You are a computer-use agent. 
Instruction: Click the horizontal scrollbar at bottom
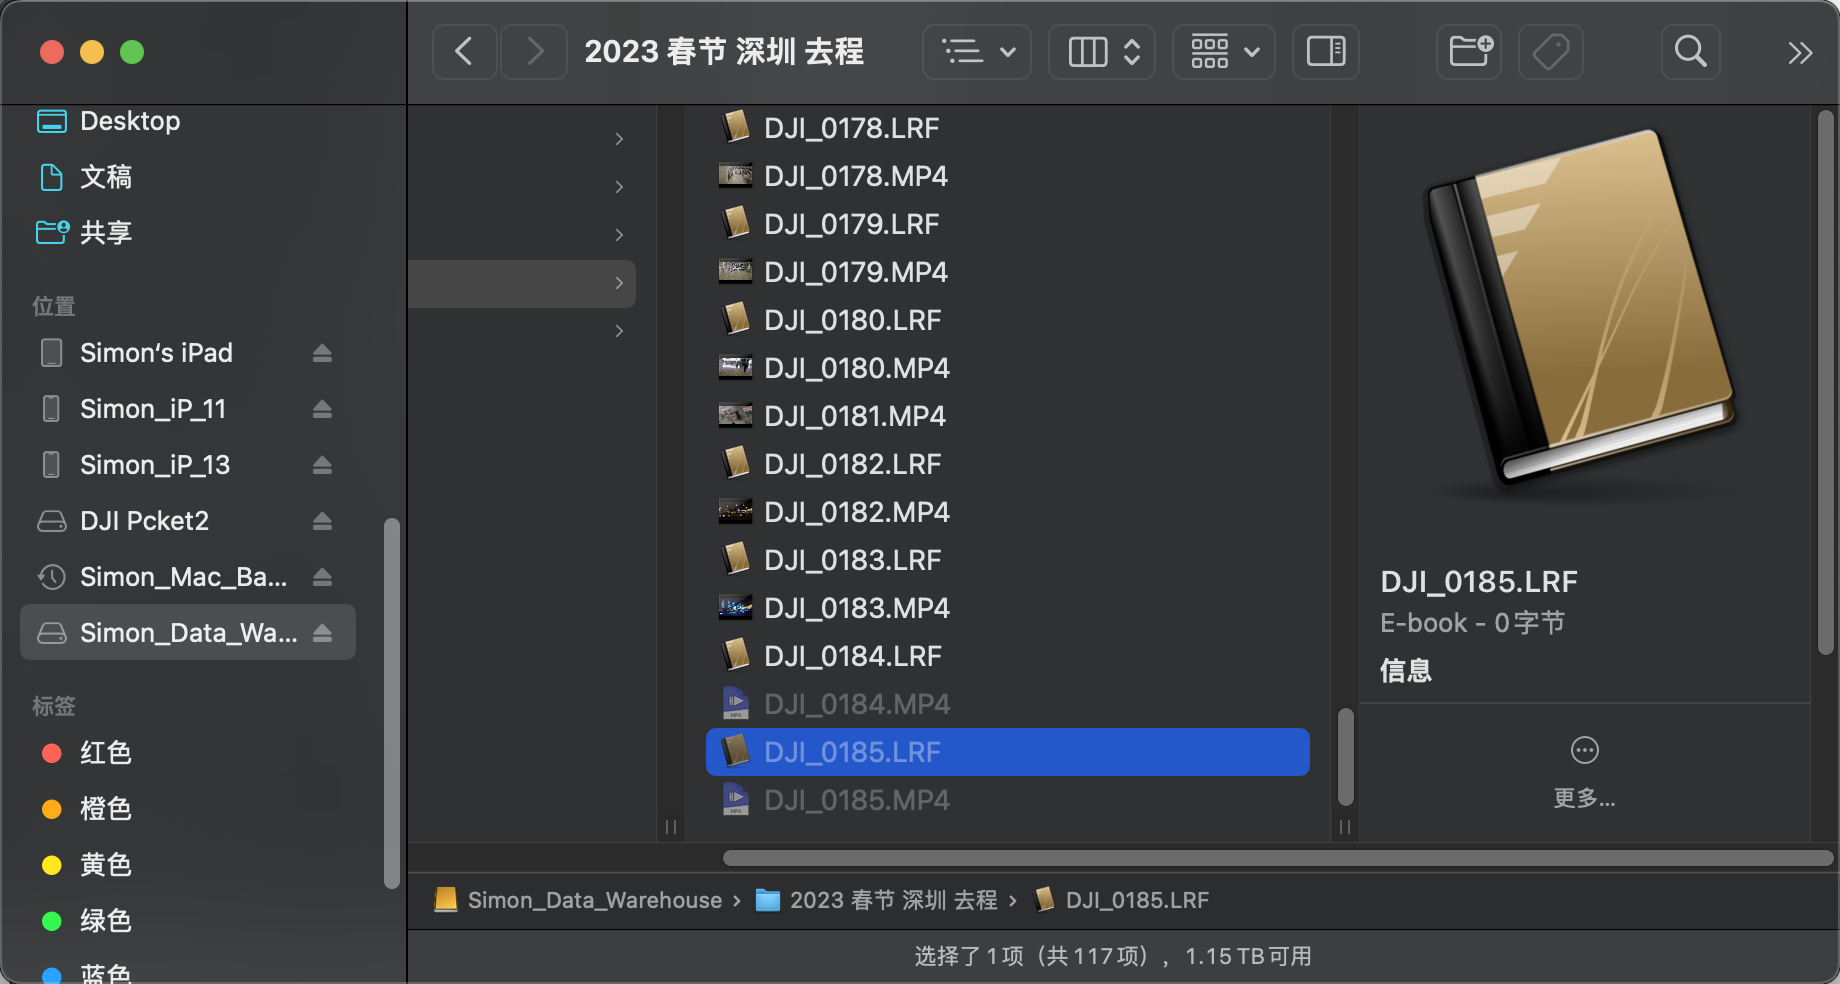pos(1276,858)
